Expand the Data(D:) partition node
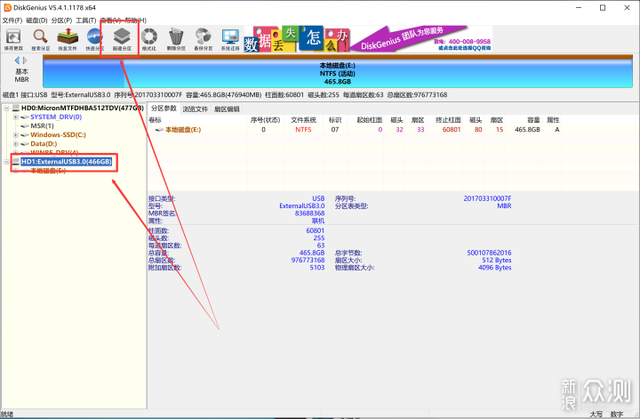This screenshot has width=640, height=419. click(16, 144)
